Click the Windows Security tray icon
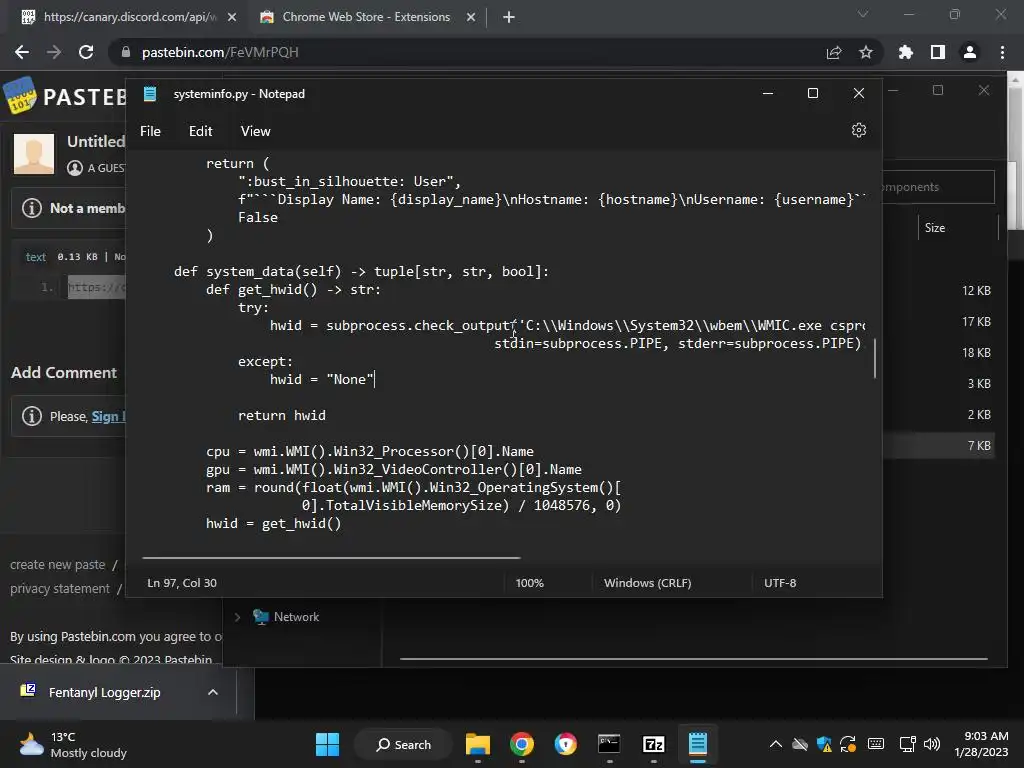Screen dimensions: 1024x768 click(x=824, y=744)
